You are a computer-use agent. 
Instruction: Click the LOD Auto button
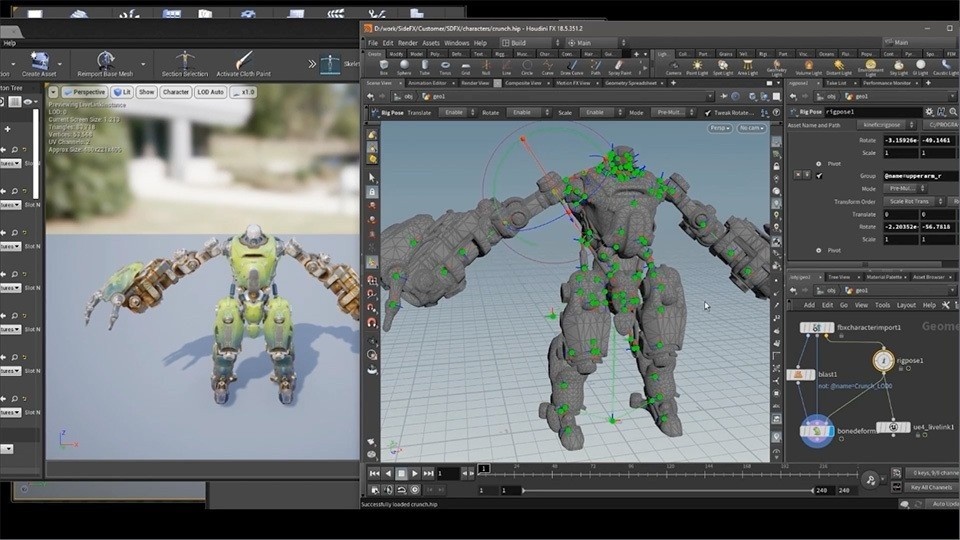click(x=209, y=92)
